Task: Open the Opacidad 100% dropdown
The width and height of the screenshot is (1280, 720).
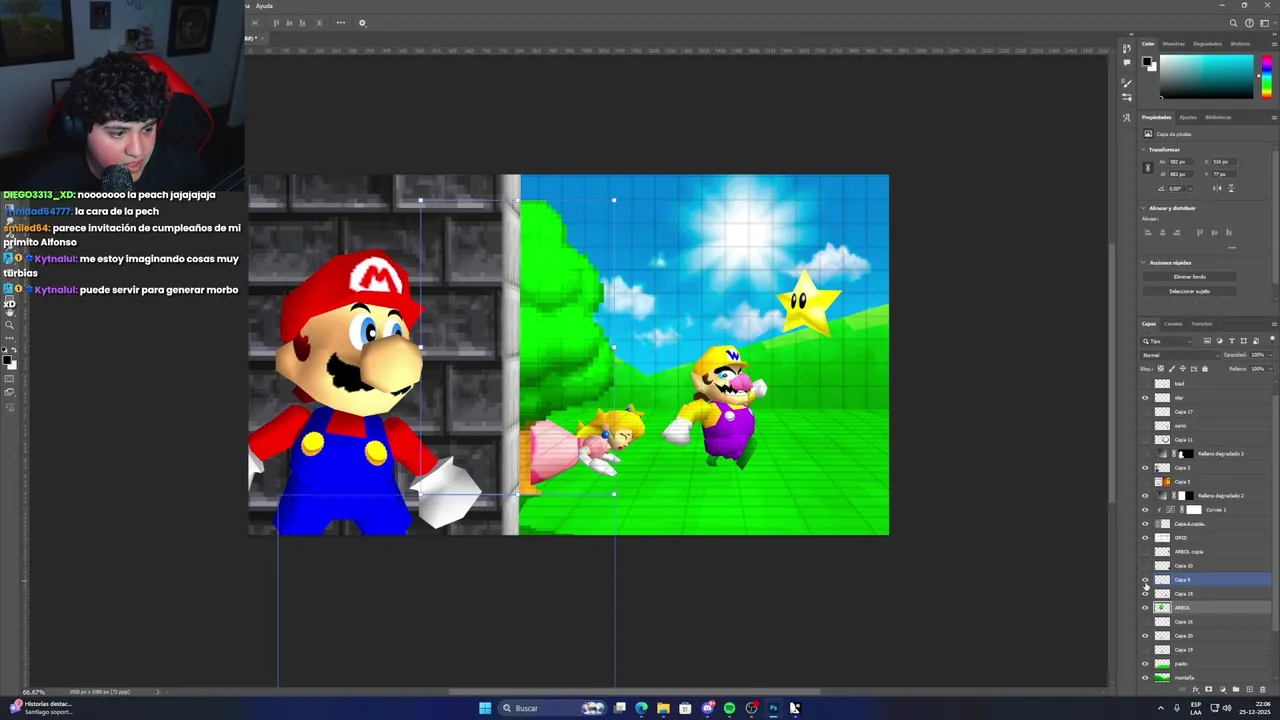Action: click(x=1271, y=355)
